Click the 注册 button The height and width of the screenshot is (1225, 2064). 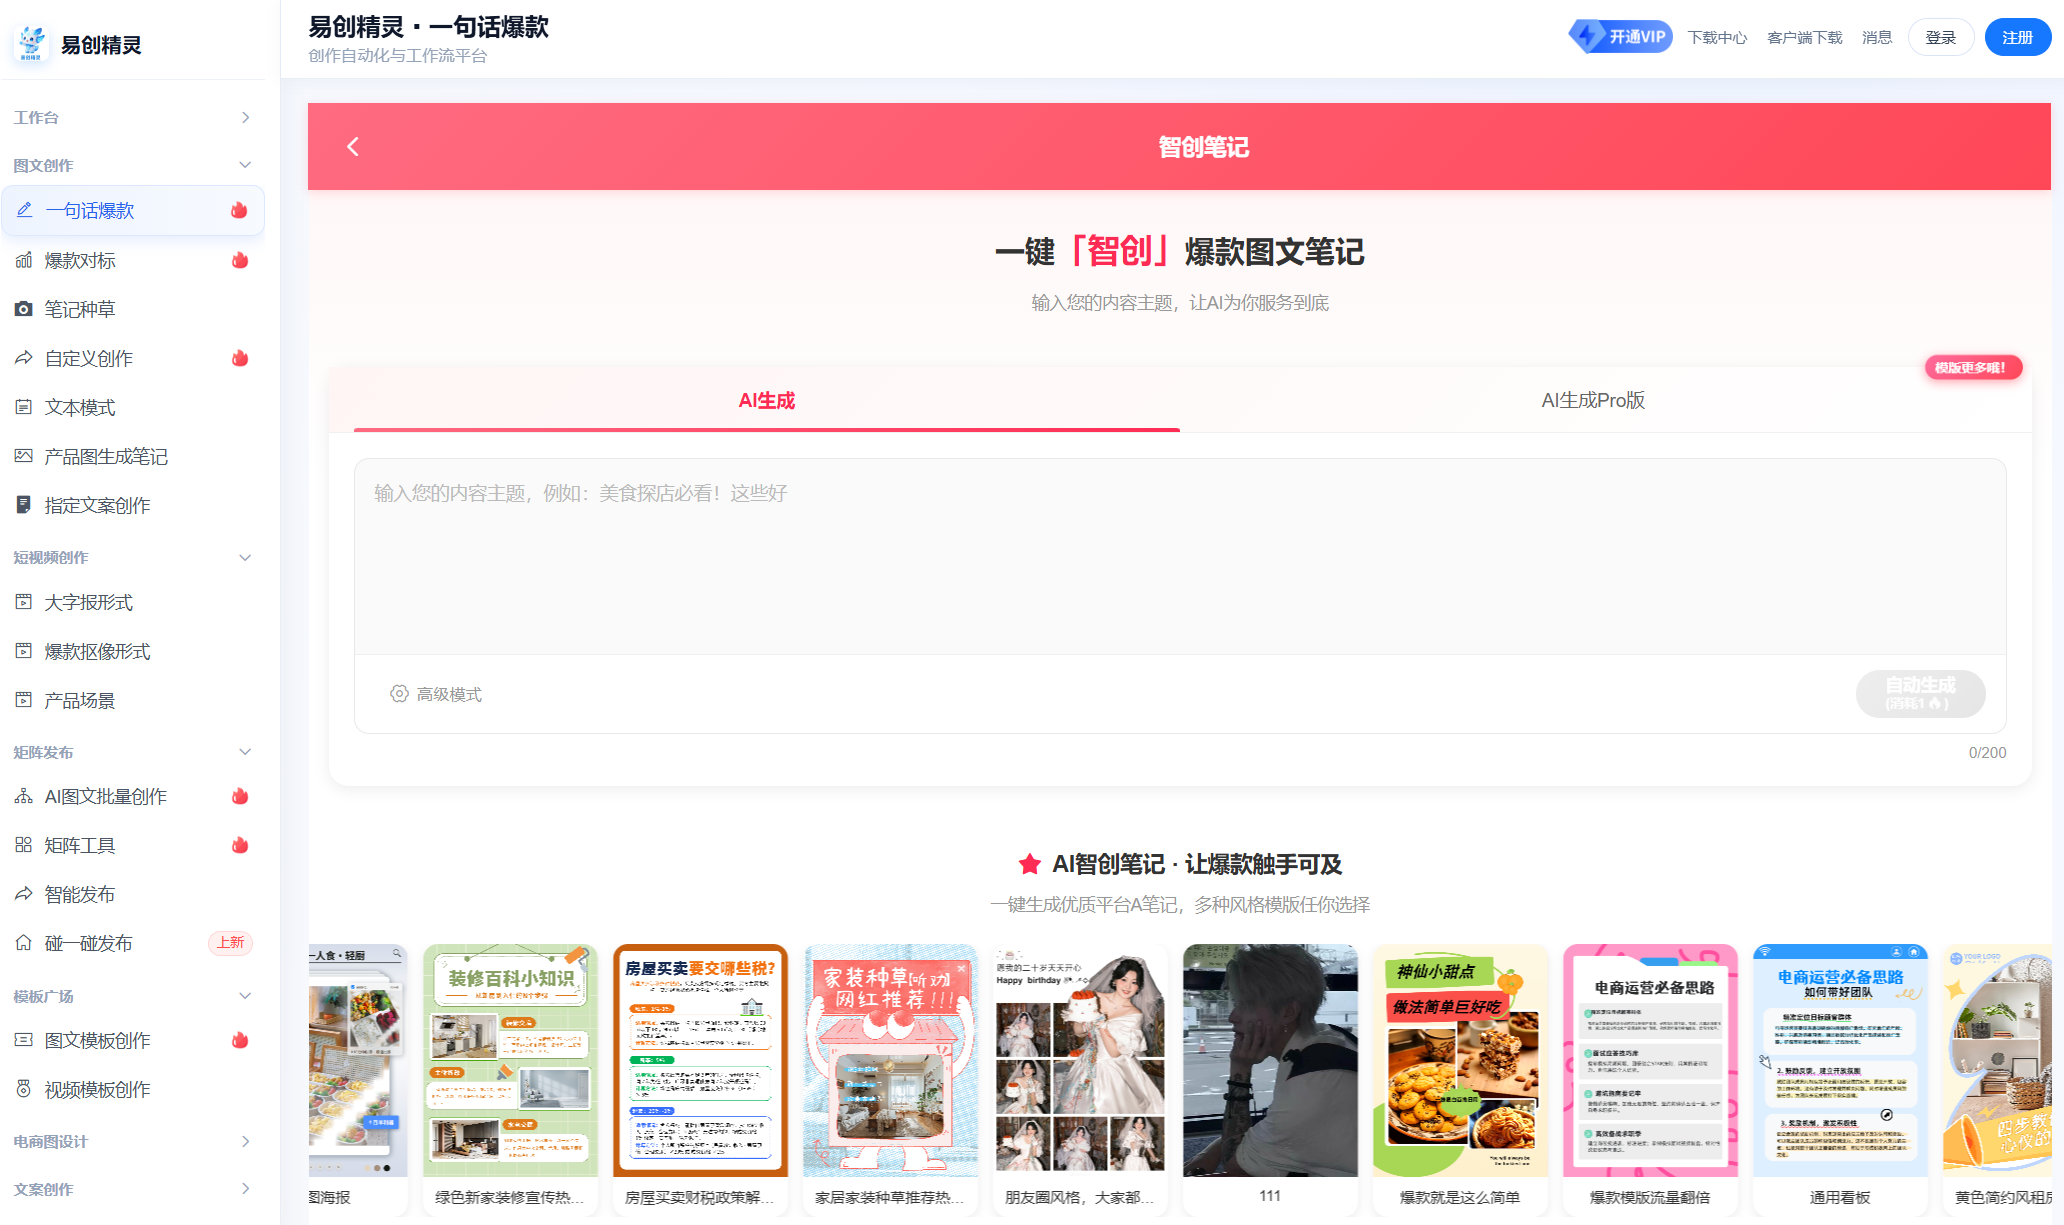pyautogui.click(x=2018, y=37)
